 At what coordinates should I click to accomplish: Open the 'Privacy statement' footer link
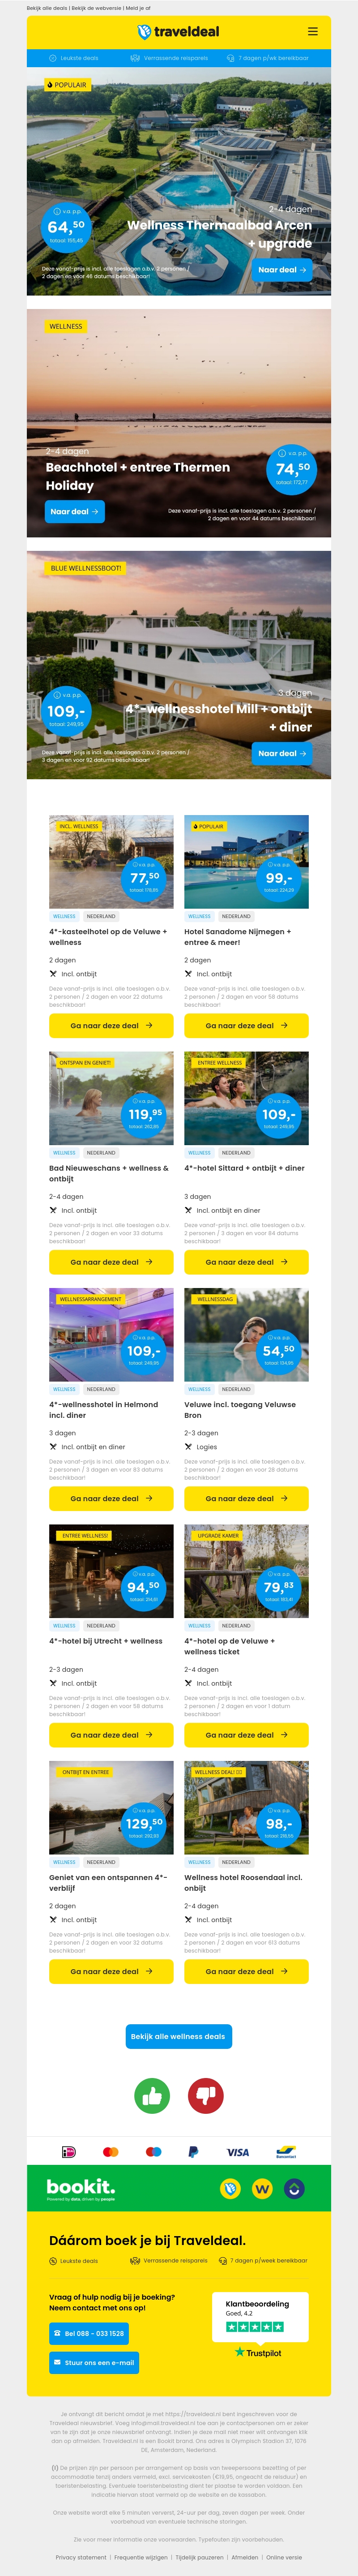[81, 2557]
